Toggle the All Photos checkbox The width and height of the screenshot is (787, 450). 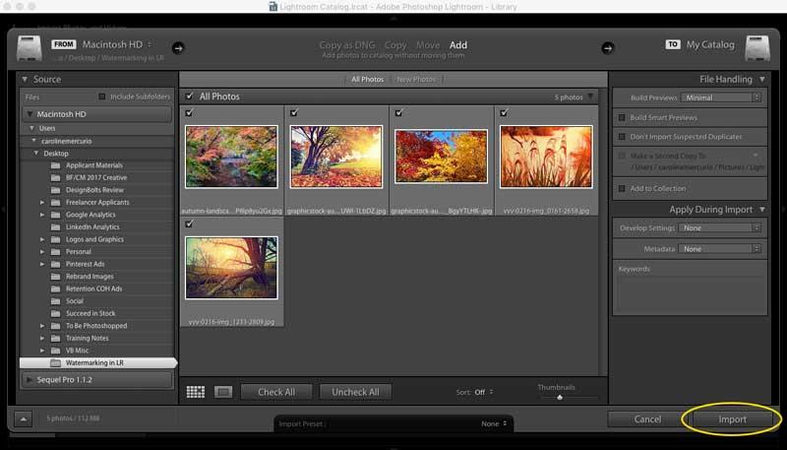[190, 97]
